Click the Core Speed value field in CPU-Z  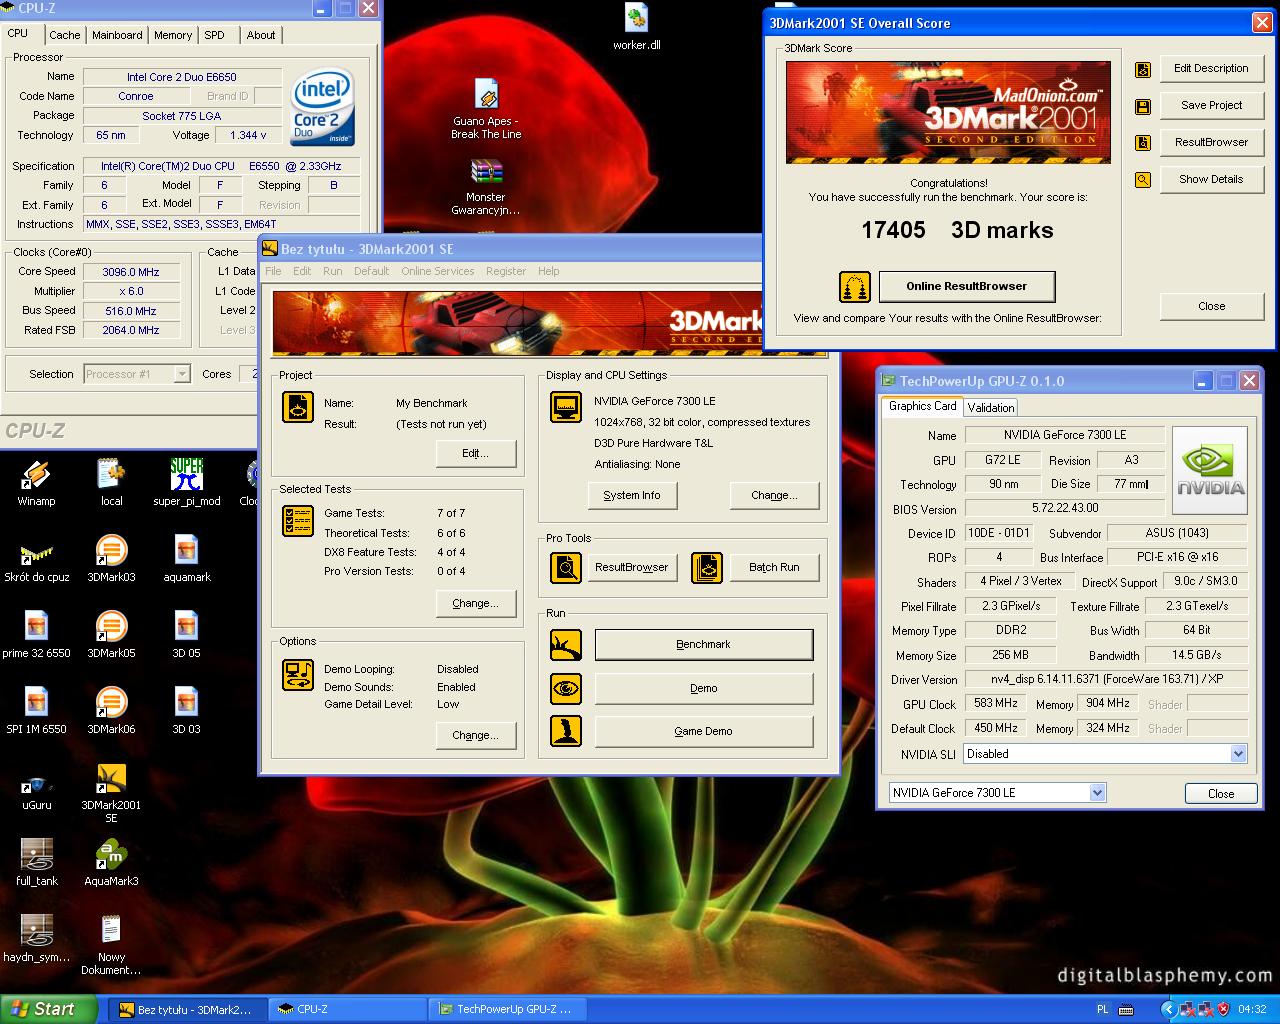[x=131, y=272]
